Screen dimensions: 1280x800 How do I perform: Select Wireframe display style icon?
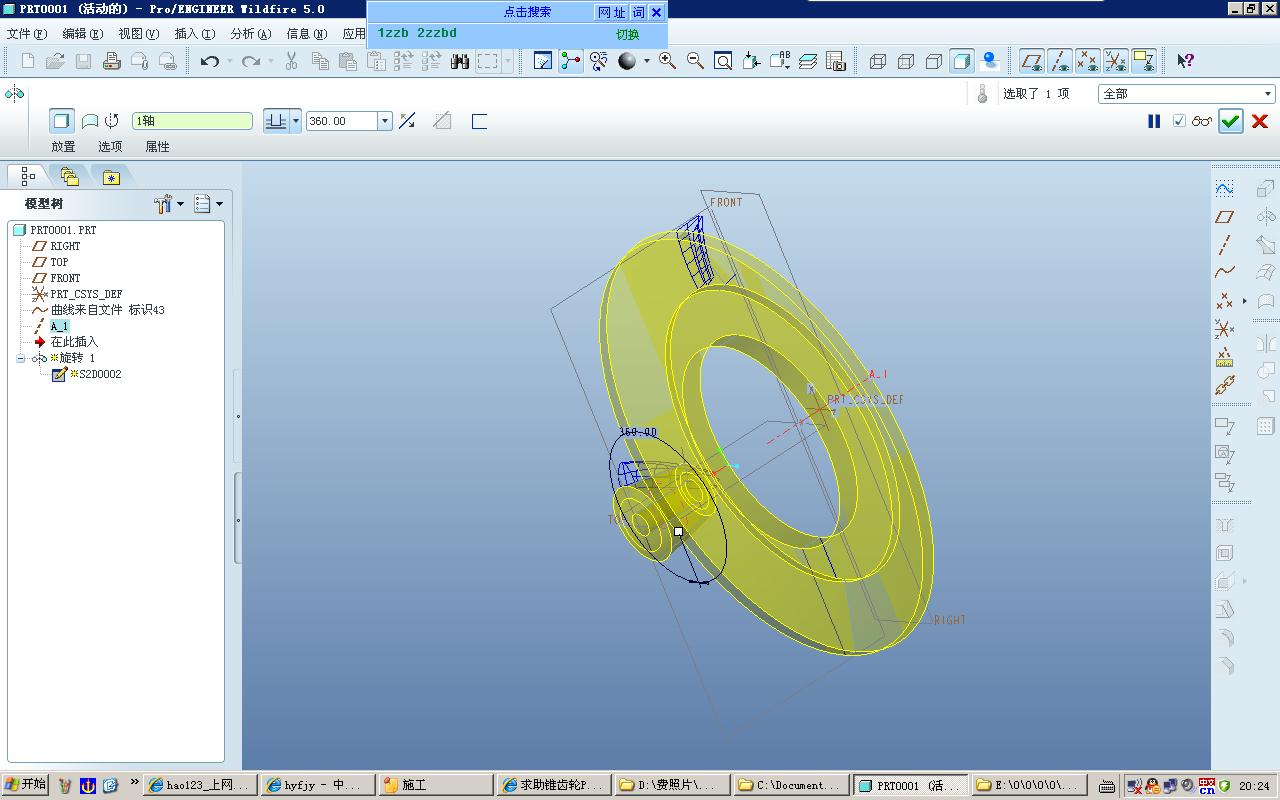pyautogui.click(x=877, y=61)
